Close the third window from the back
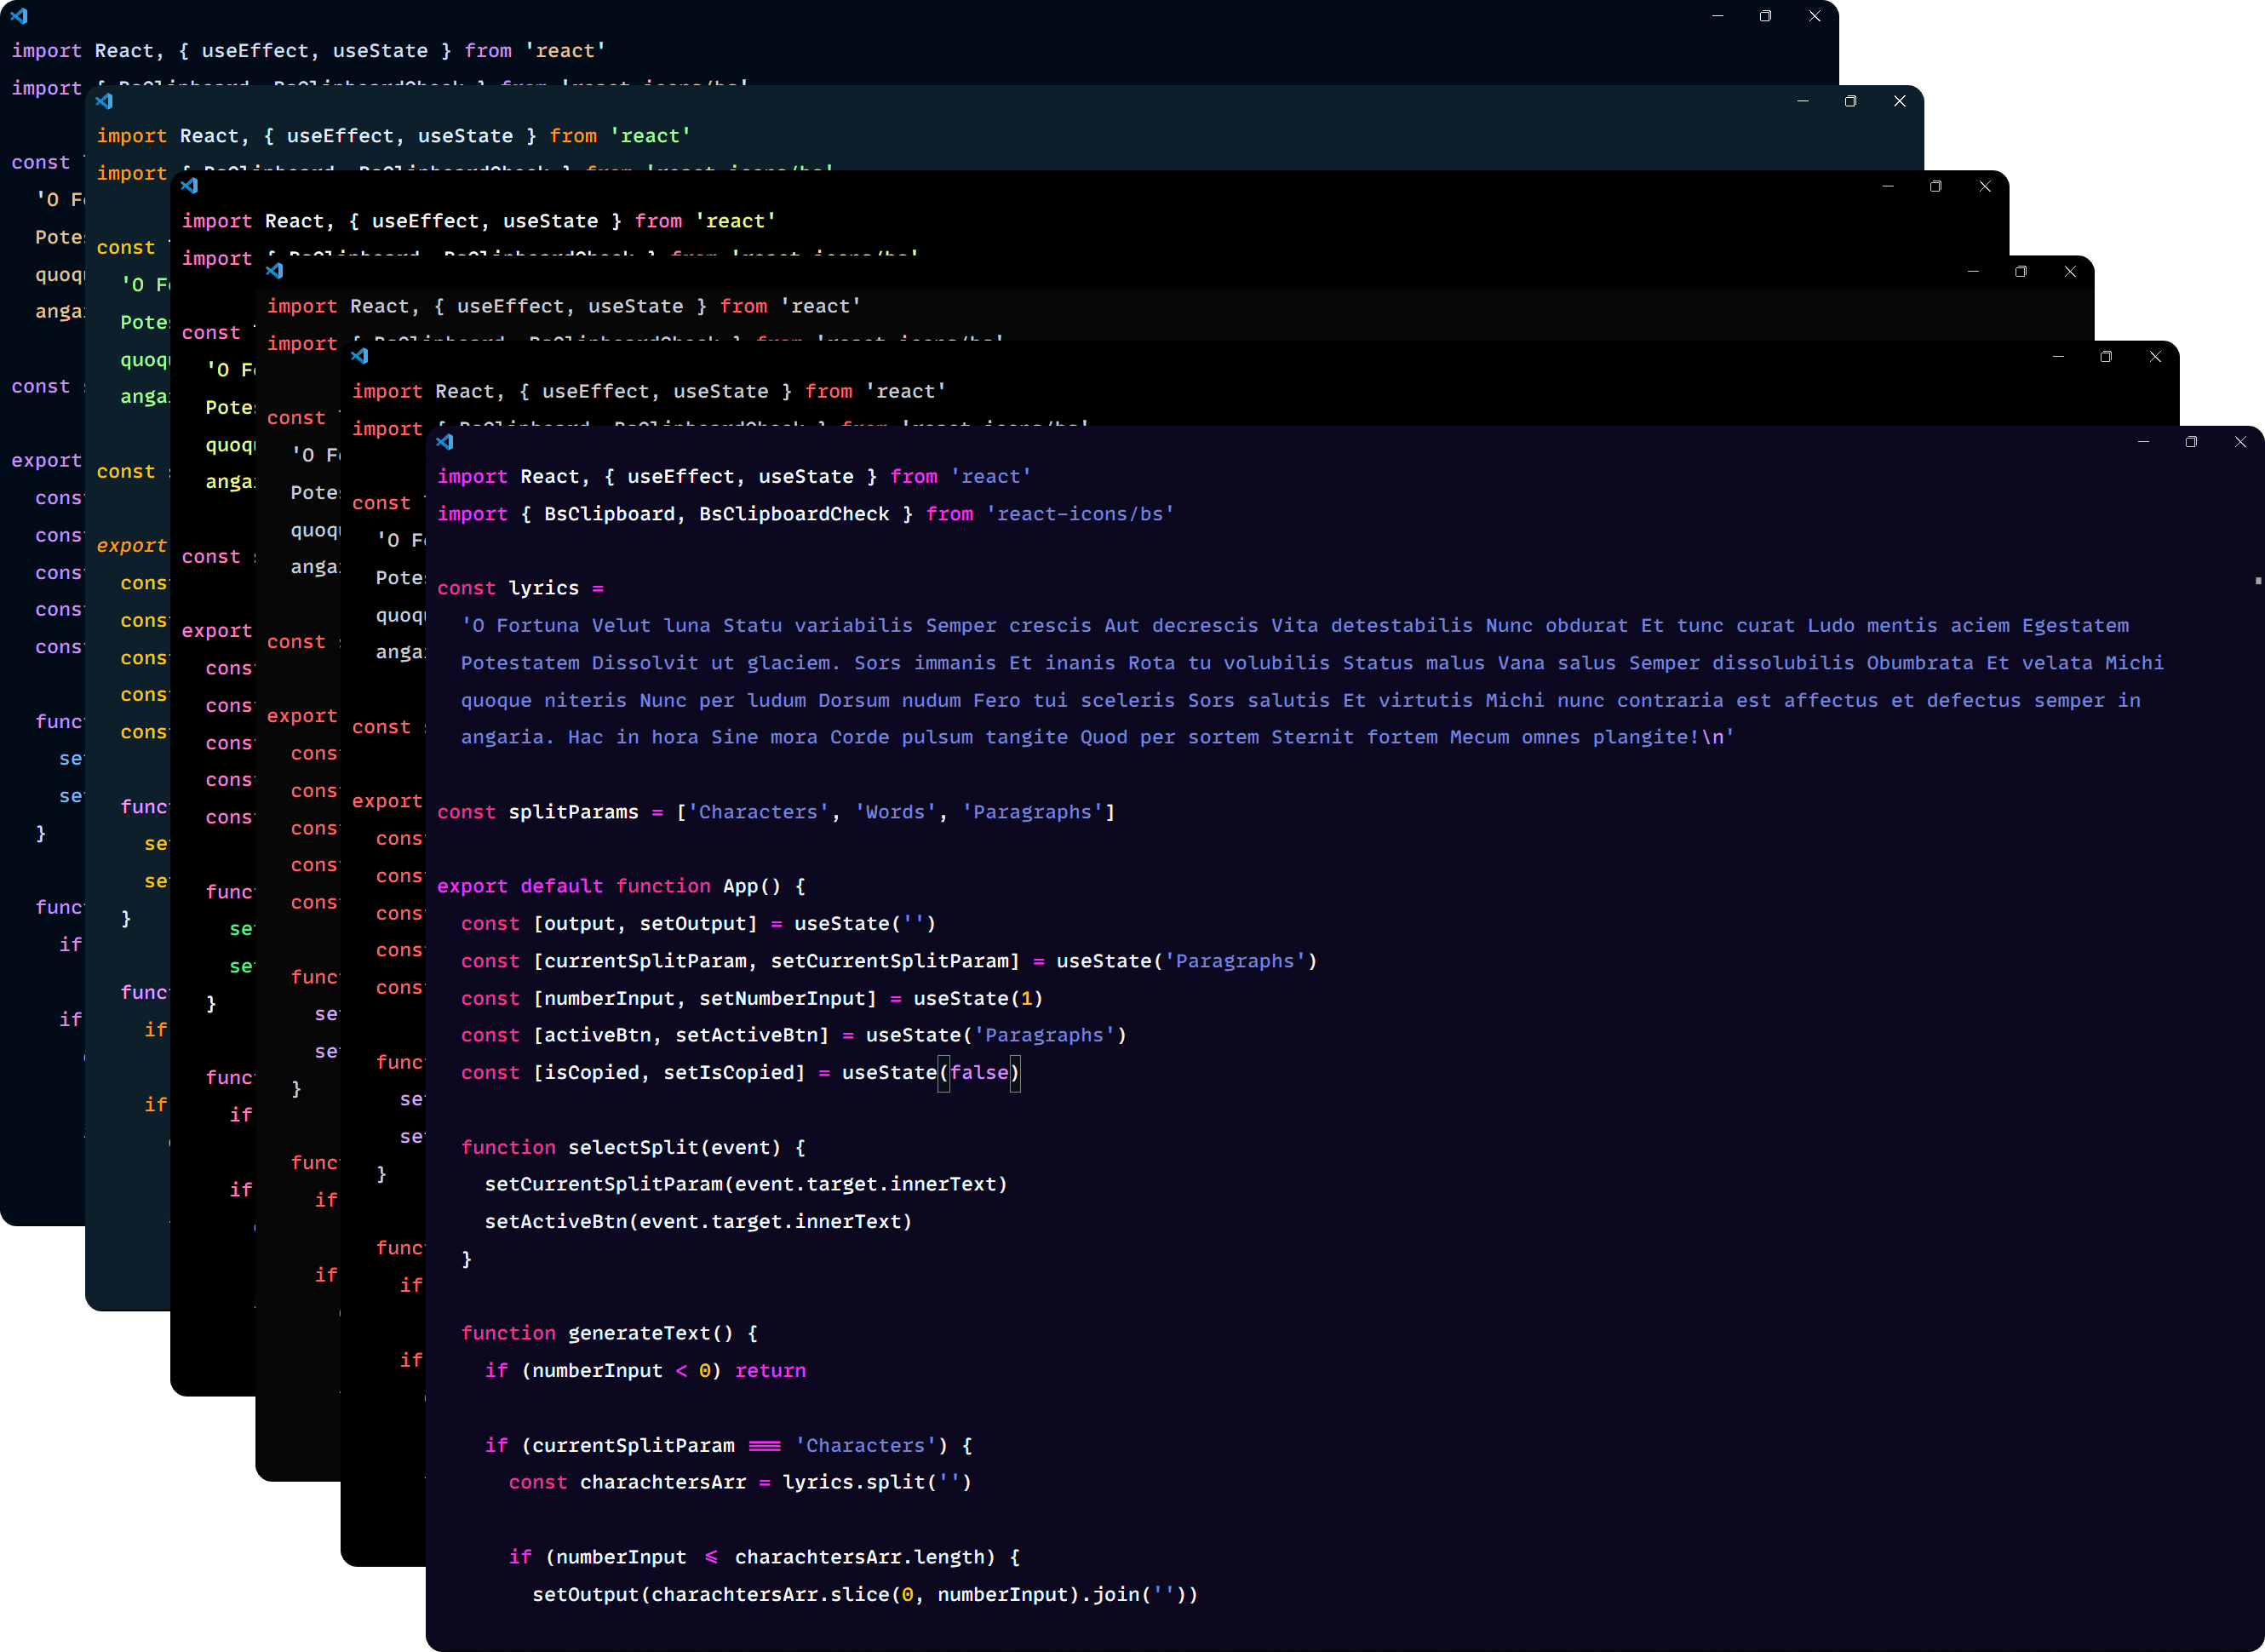2265x1652 pixels. [1985, 186]
